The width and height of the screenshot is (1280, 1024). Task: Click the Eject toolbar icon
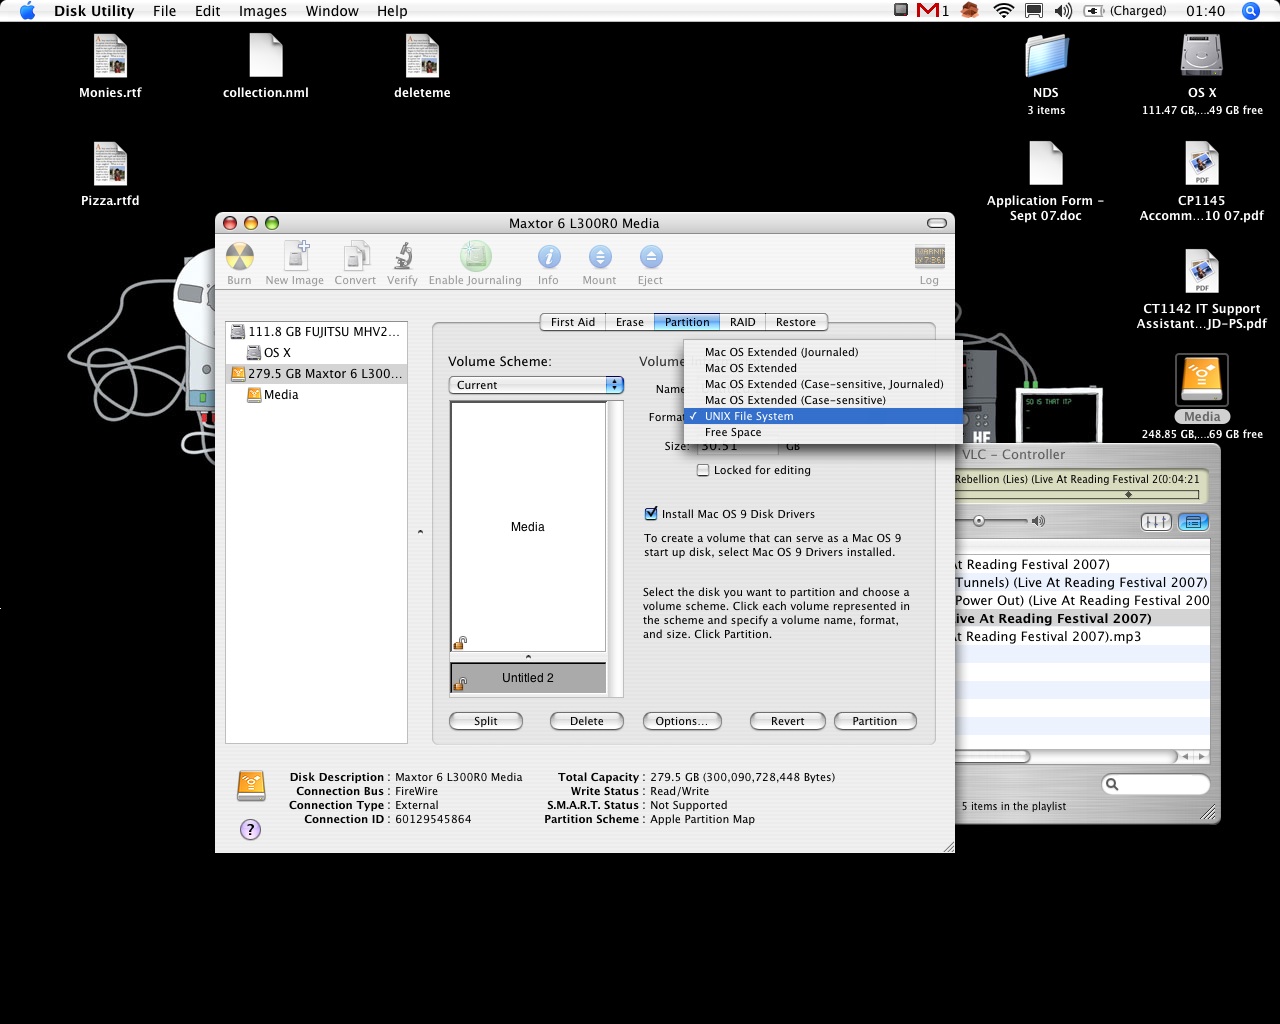[x=650, y=257]
